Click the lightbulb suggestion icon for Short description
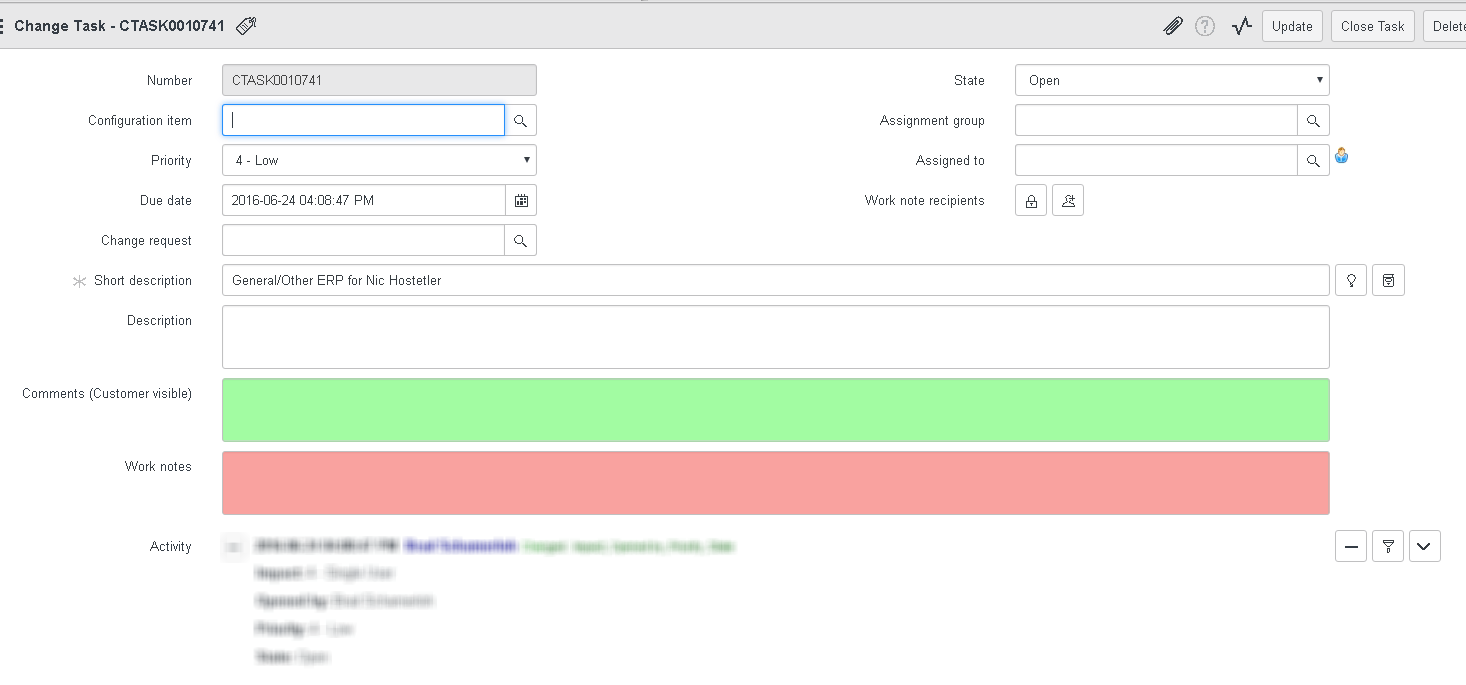This screenshot has width=1466, height=685. click(1351, 280)
